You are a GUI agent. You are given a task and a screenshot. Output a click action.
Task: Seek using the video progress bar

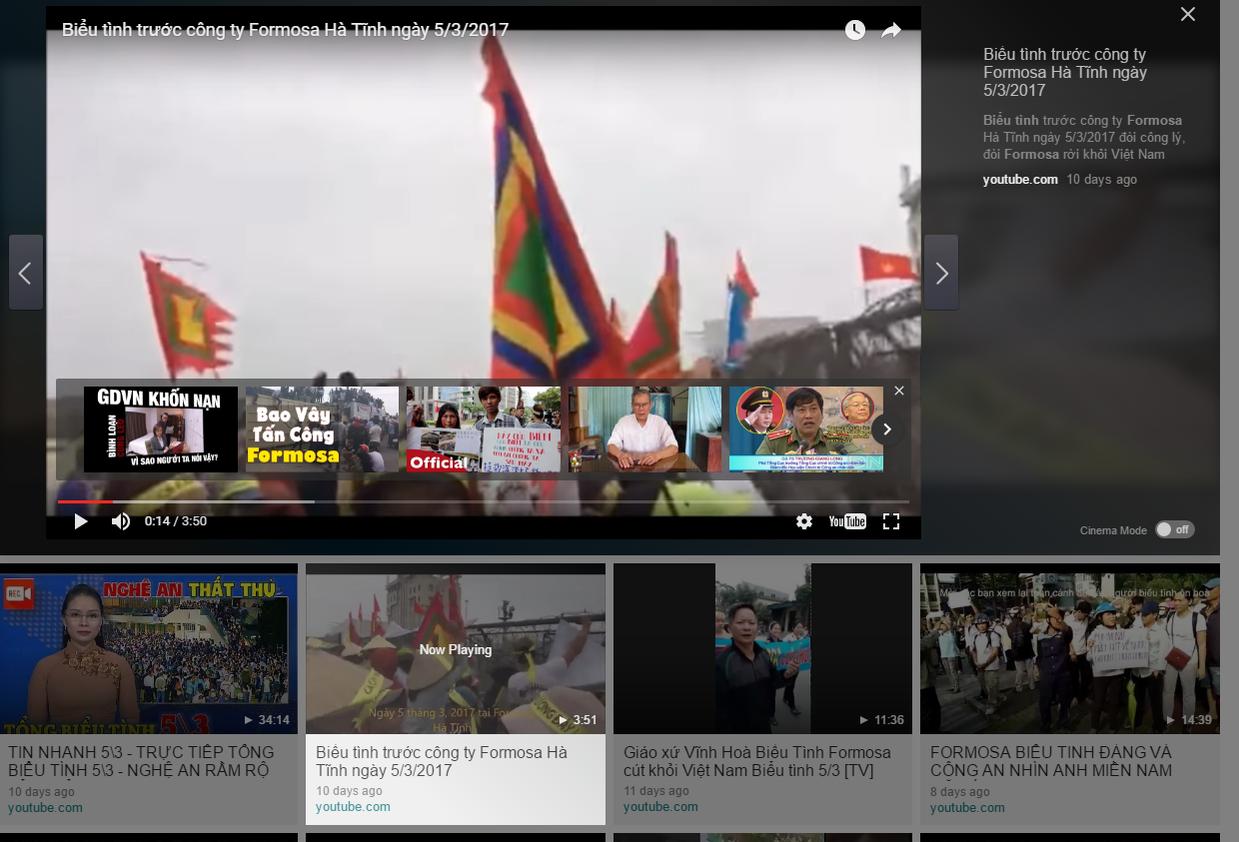point(483,501)
